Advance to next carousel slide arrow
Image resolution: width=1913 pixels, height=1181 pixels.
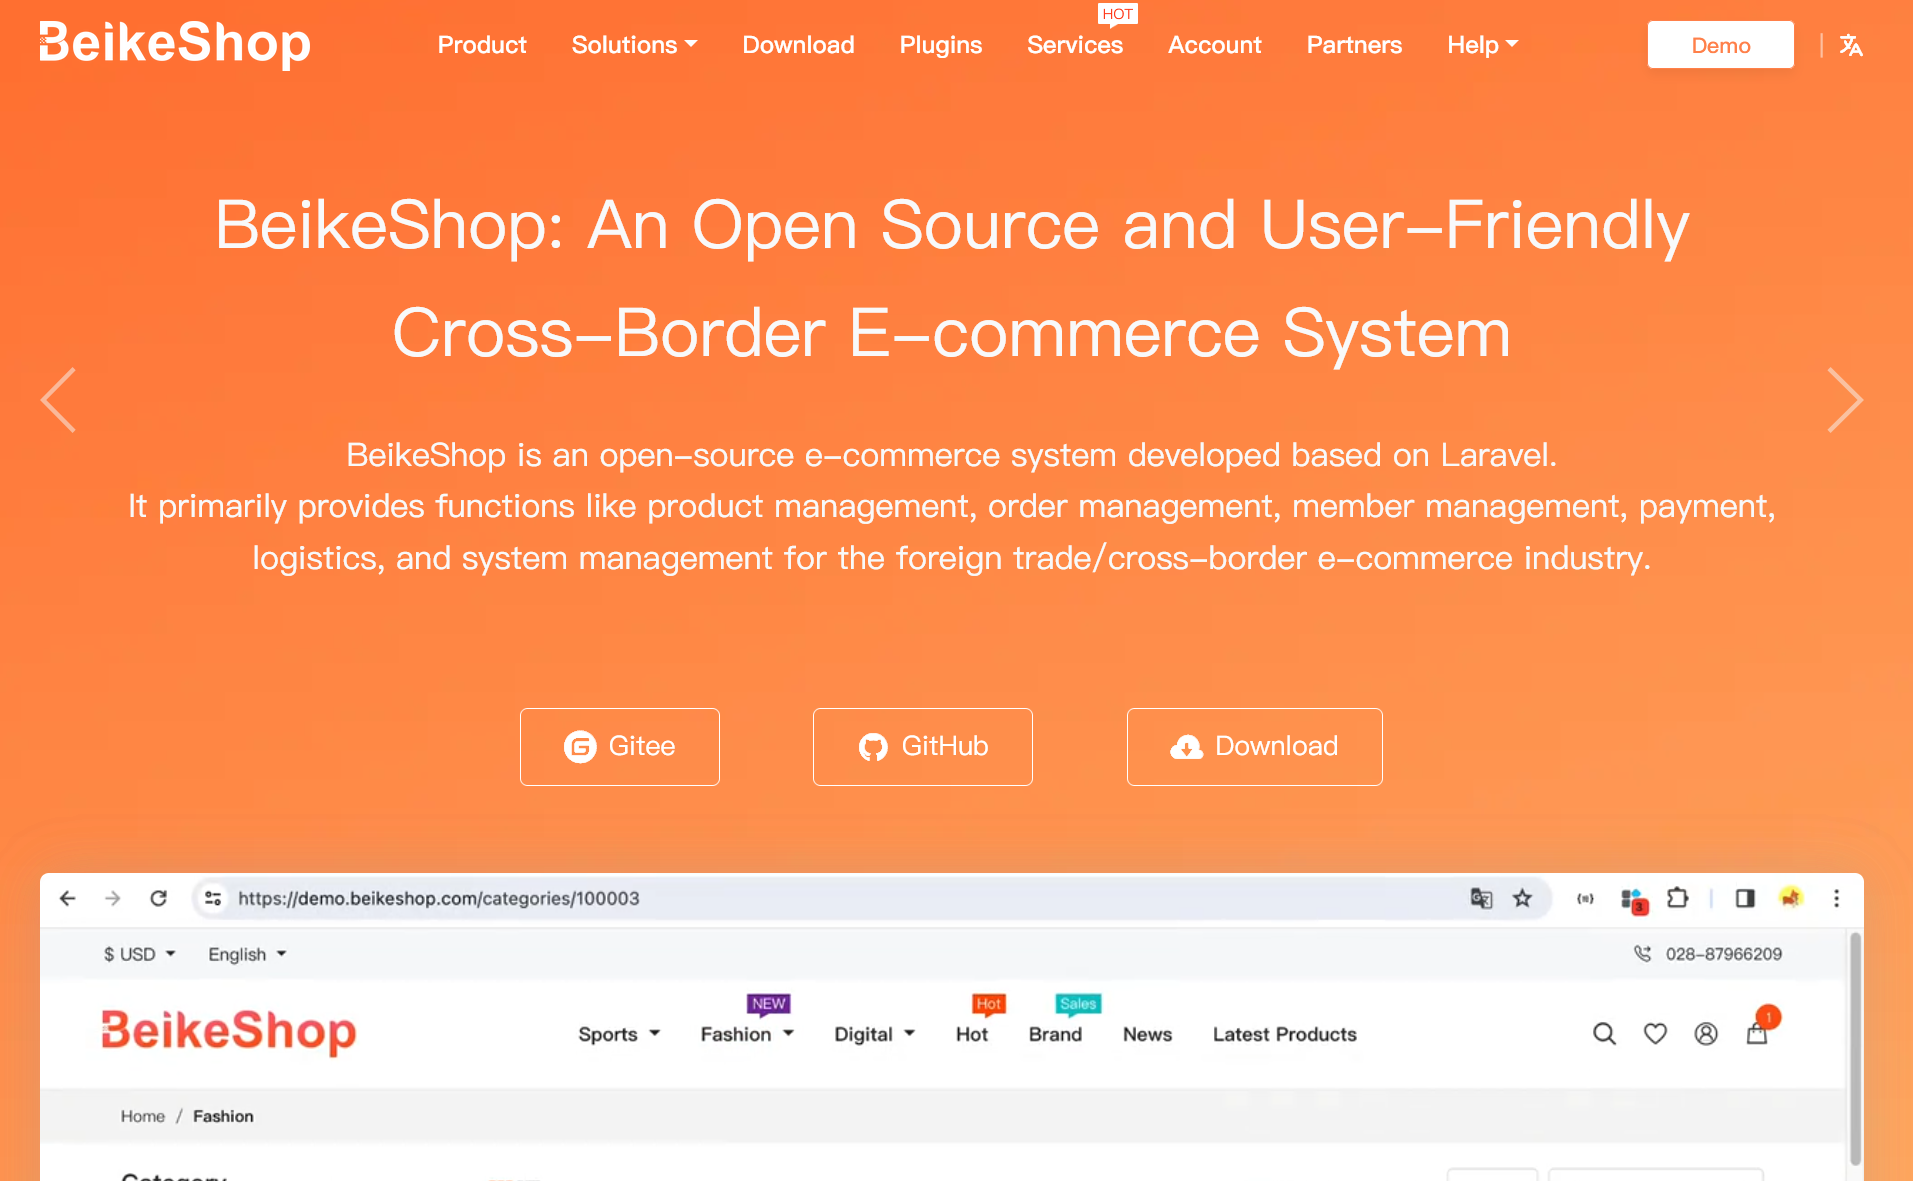[1844, 400]
